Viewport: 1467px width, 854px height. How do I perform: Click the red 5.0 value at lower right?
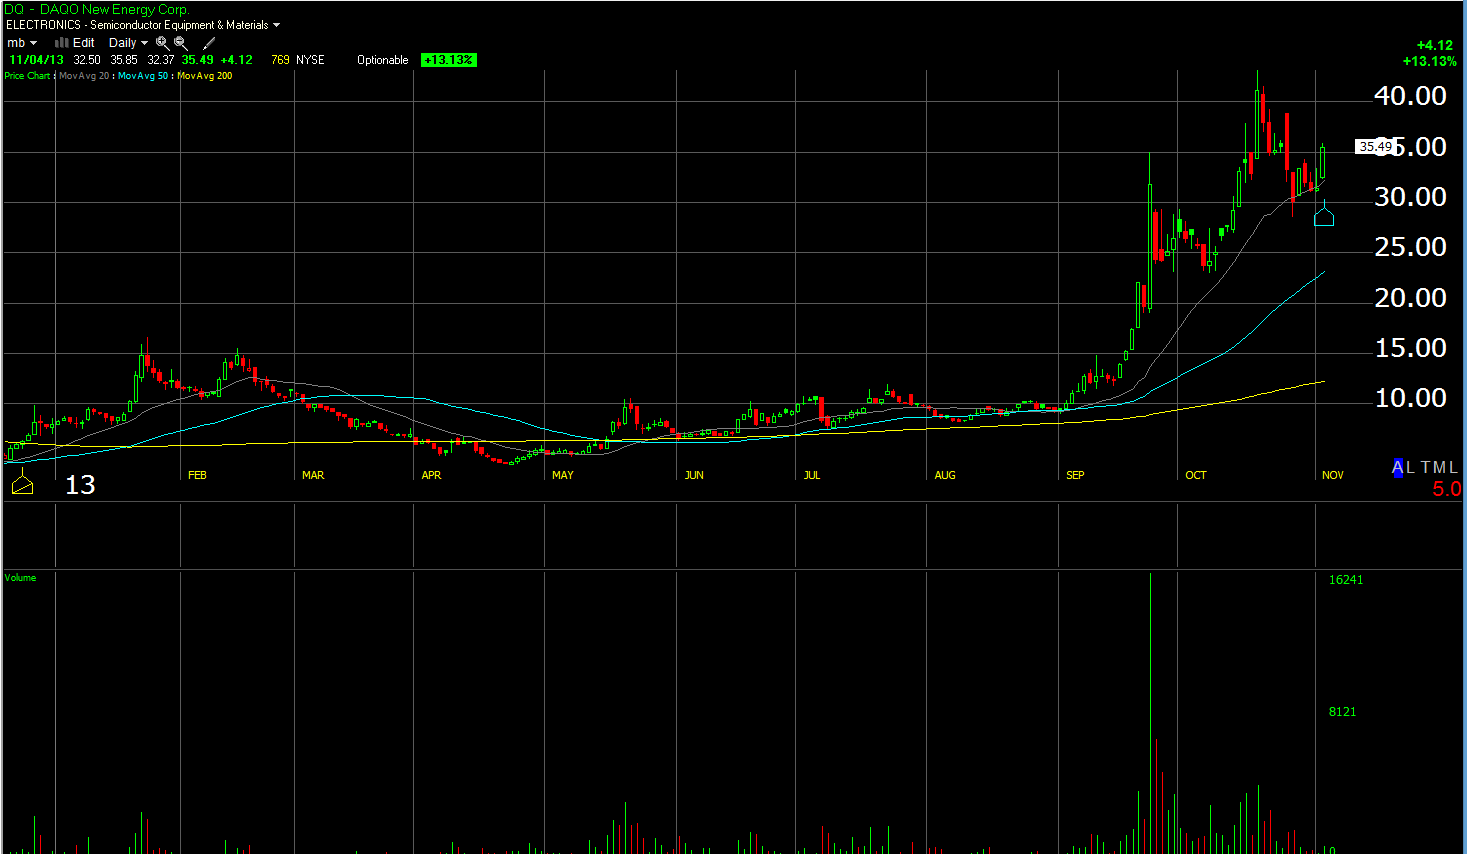point(1446,489)
